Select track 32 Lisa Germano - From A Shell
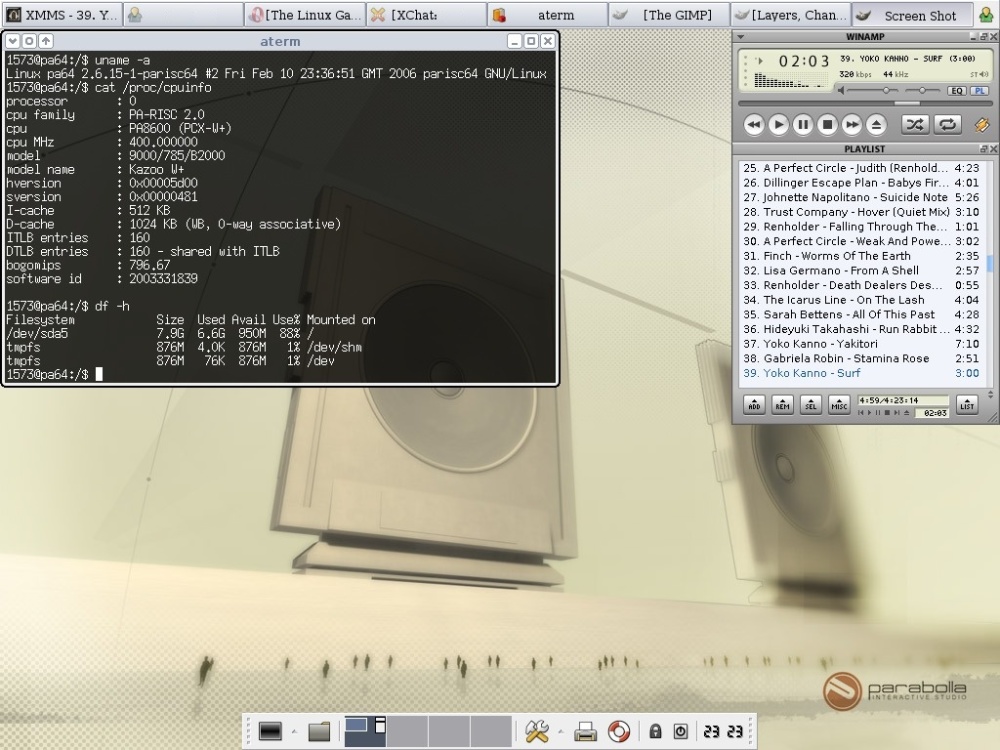 click(x=861, y=271)
